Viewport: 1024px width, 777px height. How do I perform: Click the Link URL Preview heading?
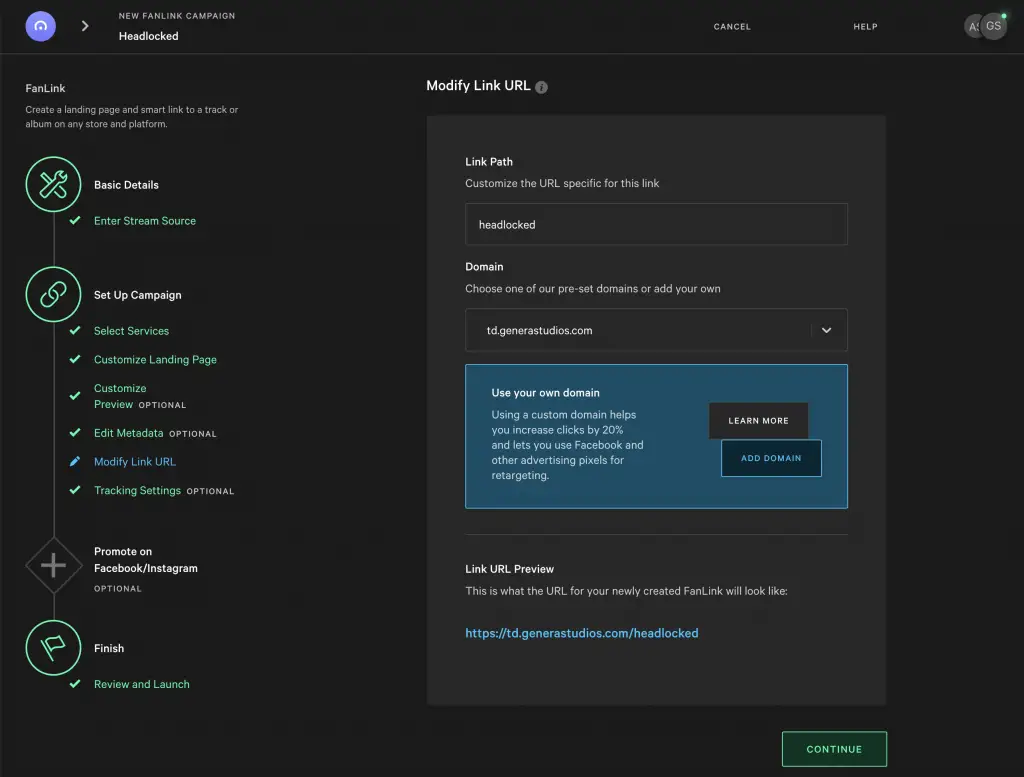click(x=509, y=569)
